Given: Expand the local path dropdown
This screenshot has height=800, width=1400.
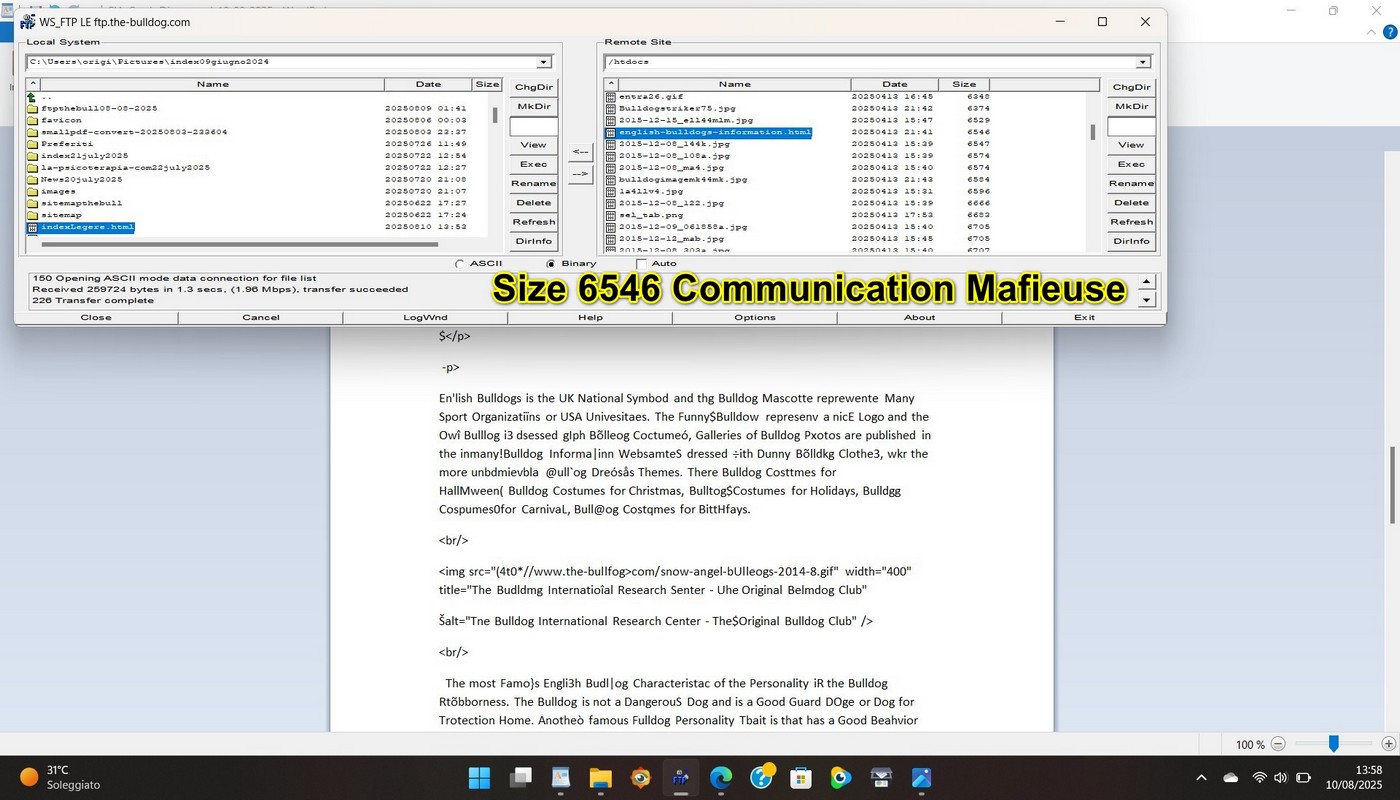Looking at the screenshot, I should coord(544,62).
